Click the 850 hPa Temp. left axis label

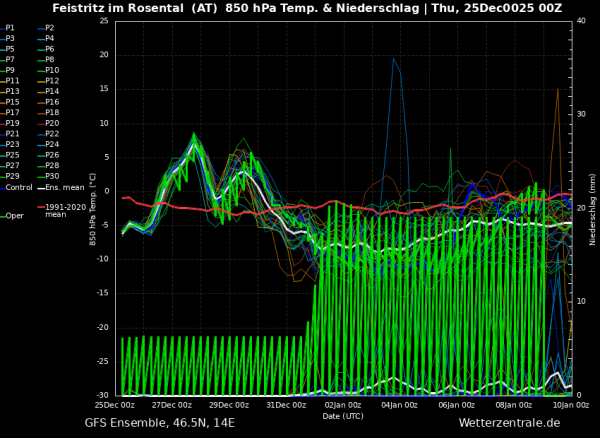pyautogui.click(x=93, y=208)
